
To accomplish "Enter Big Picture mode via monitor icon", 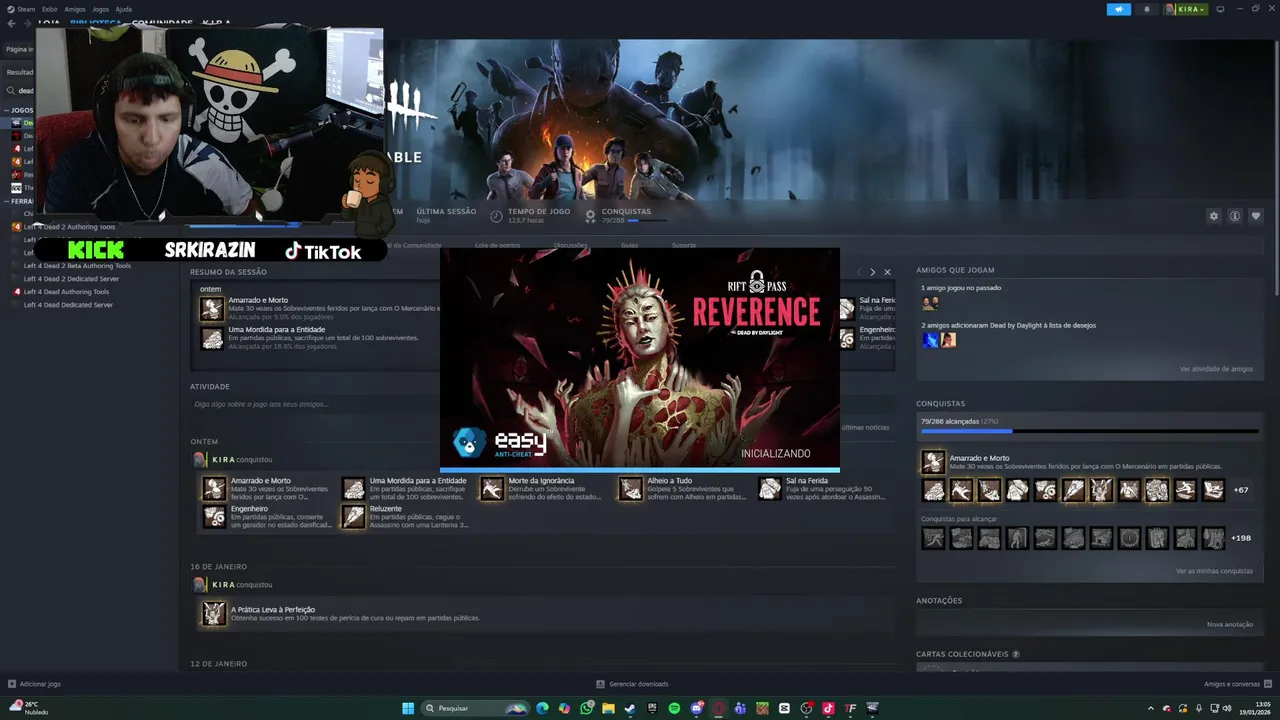I will point(1220,9).
